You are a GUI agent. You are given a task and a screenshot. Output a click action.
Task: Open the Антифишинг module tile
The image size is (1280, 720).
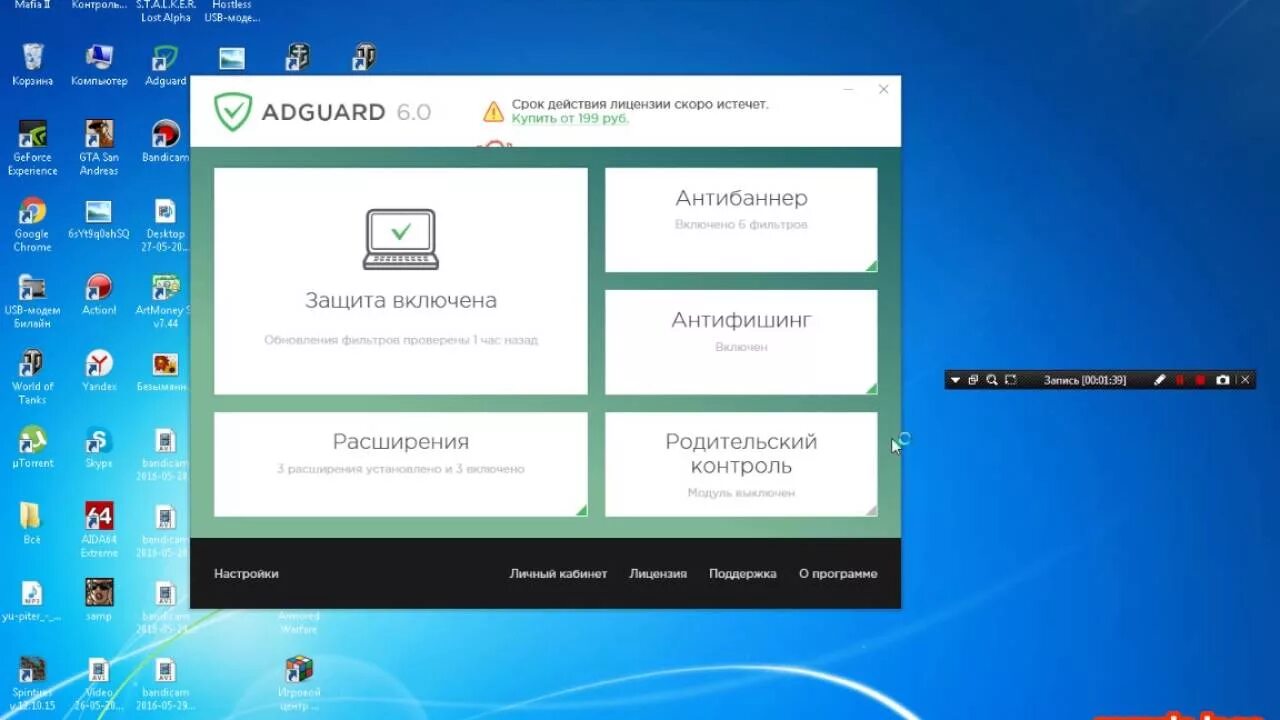[x=741, y=342]
